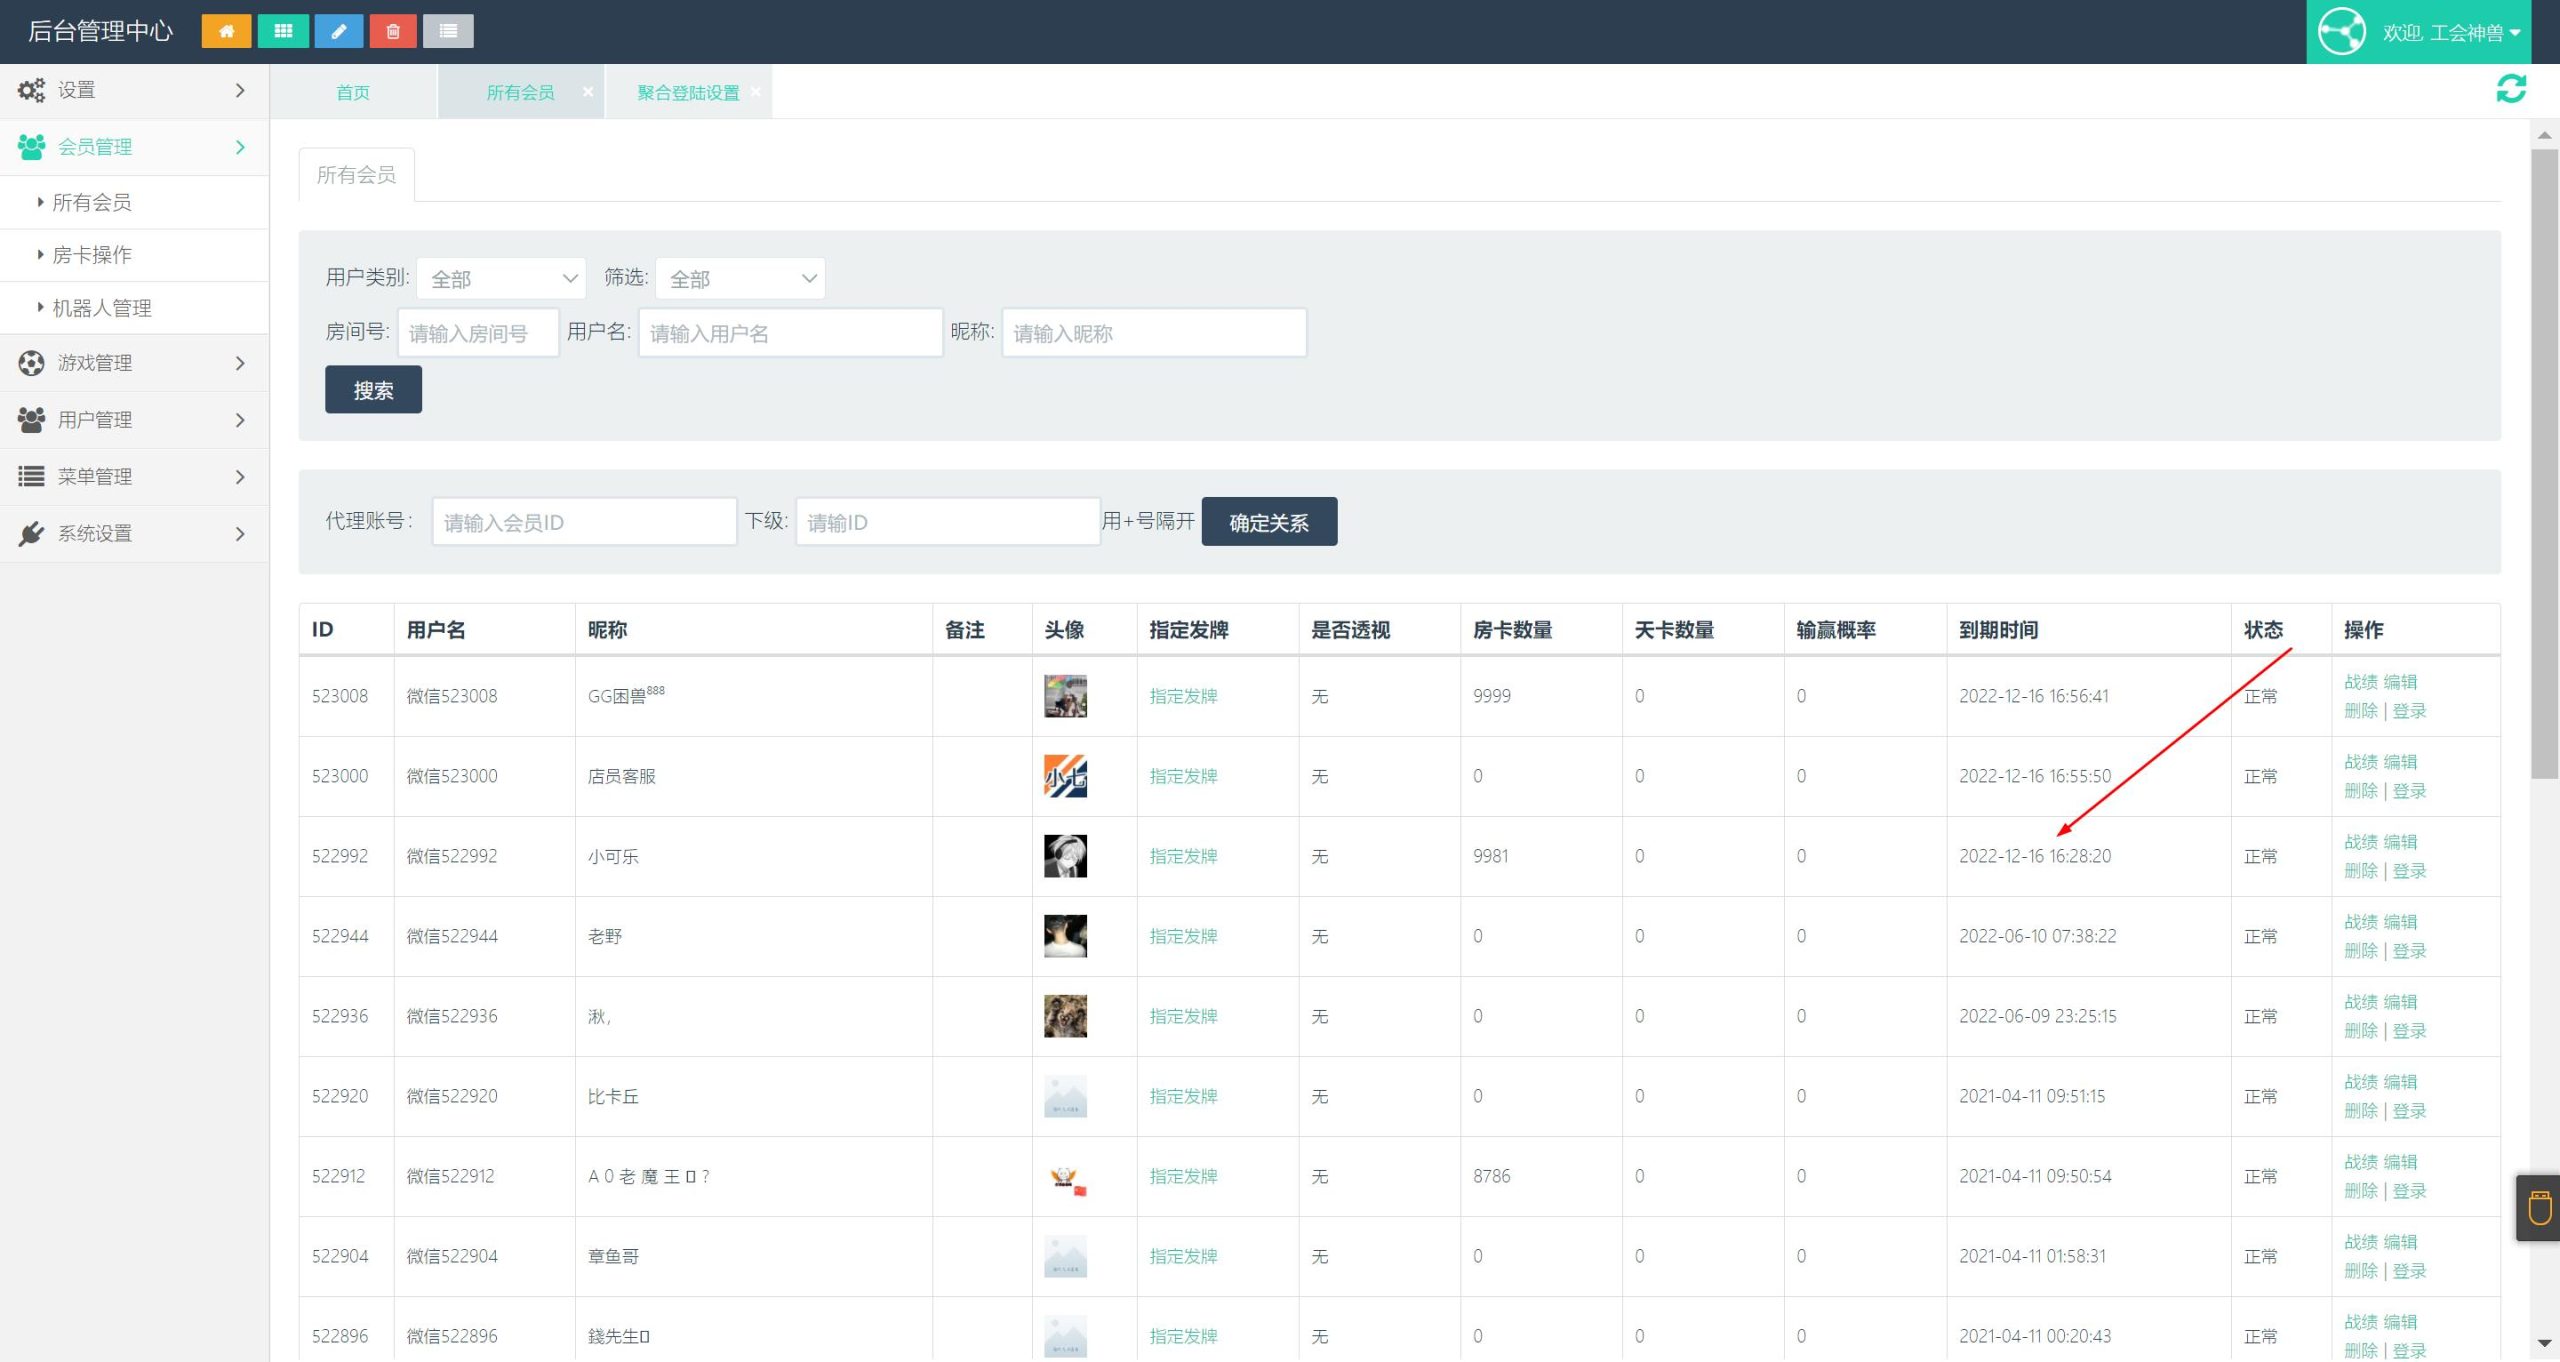Switch to the 首页 tab
This screenshot has height=1362, width=2560.
coord(353,92)
